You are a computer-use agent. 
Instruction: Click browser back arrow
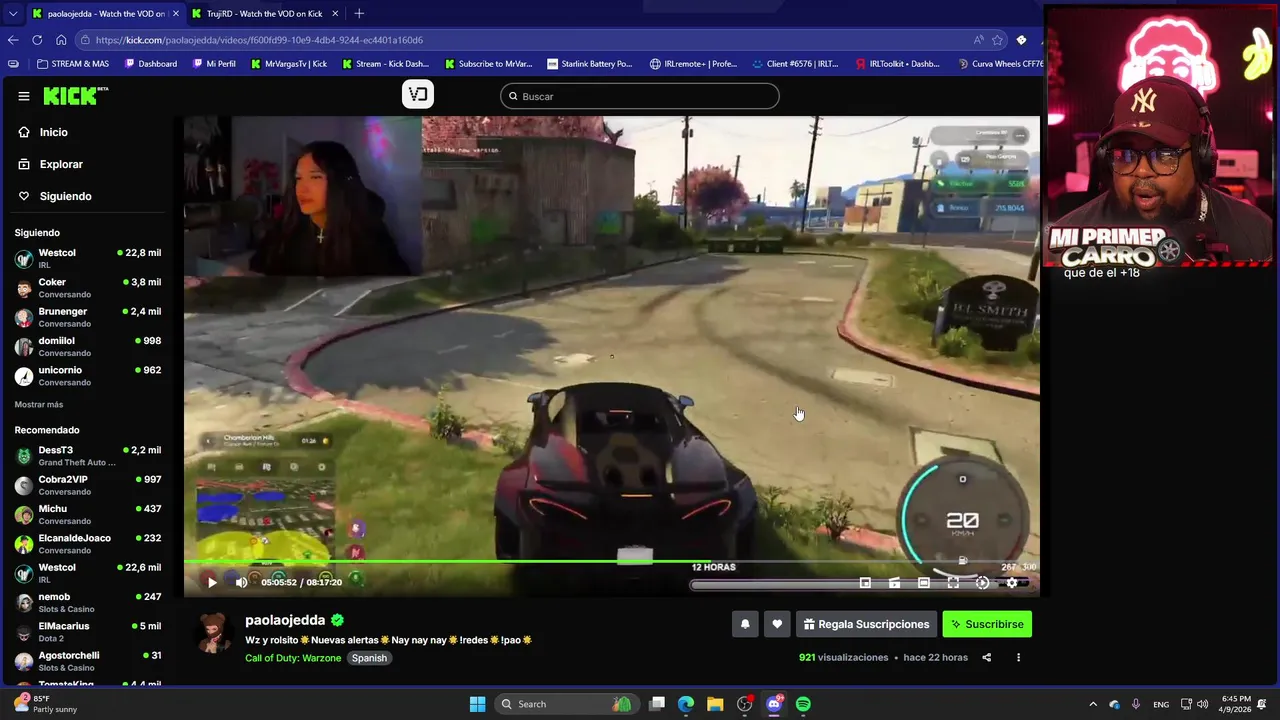(13, 40)
